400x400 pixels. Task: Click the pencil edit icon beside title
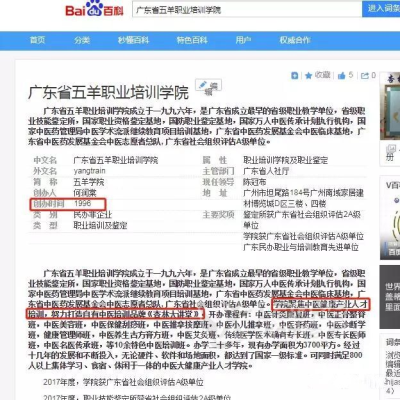(202, 85)
